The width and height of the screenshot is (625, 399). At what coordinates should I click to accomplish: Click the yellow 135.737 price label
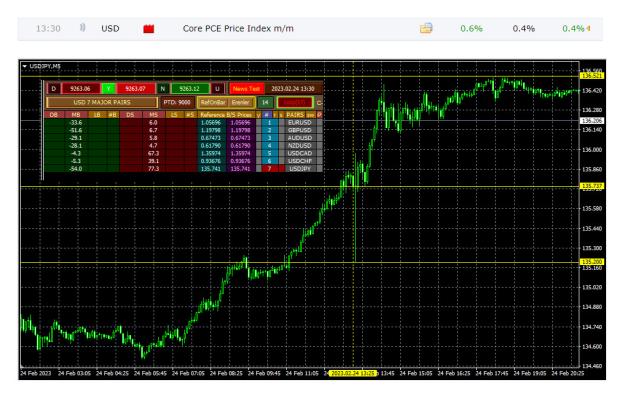point(592,186)
